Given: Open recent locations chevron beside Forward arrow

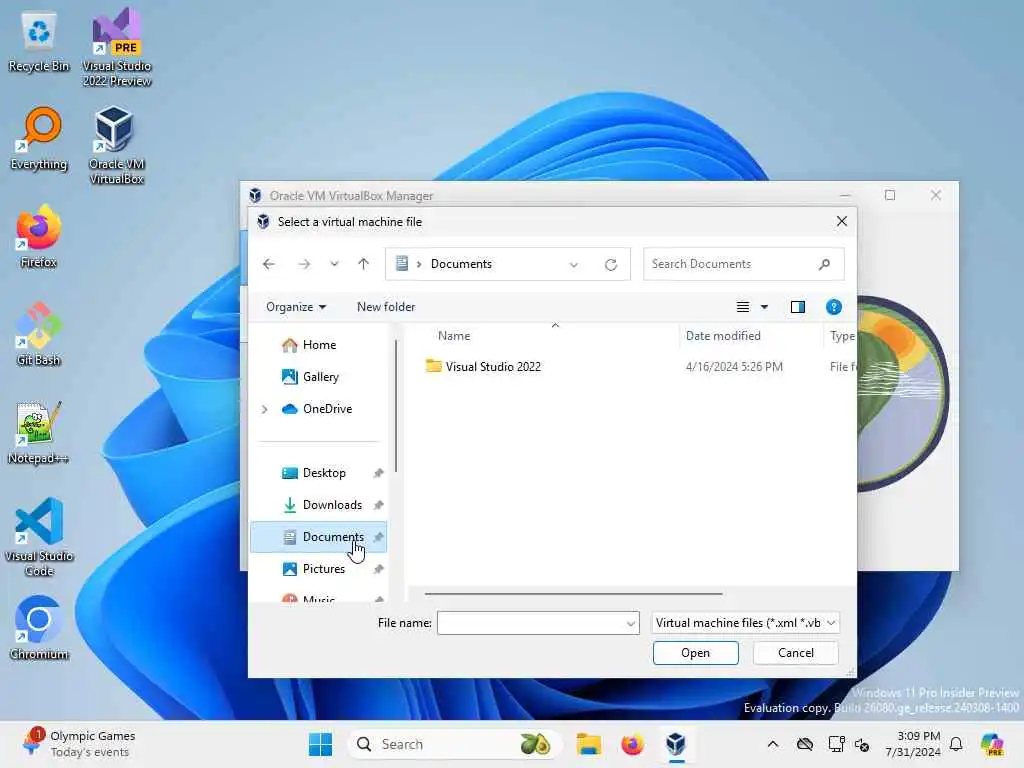Looking at the screenshot, I should pos(334,264).
